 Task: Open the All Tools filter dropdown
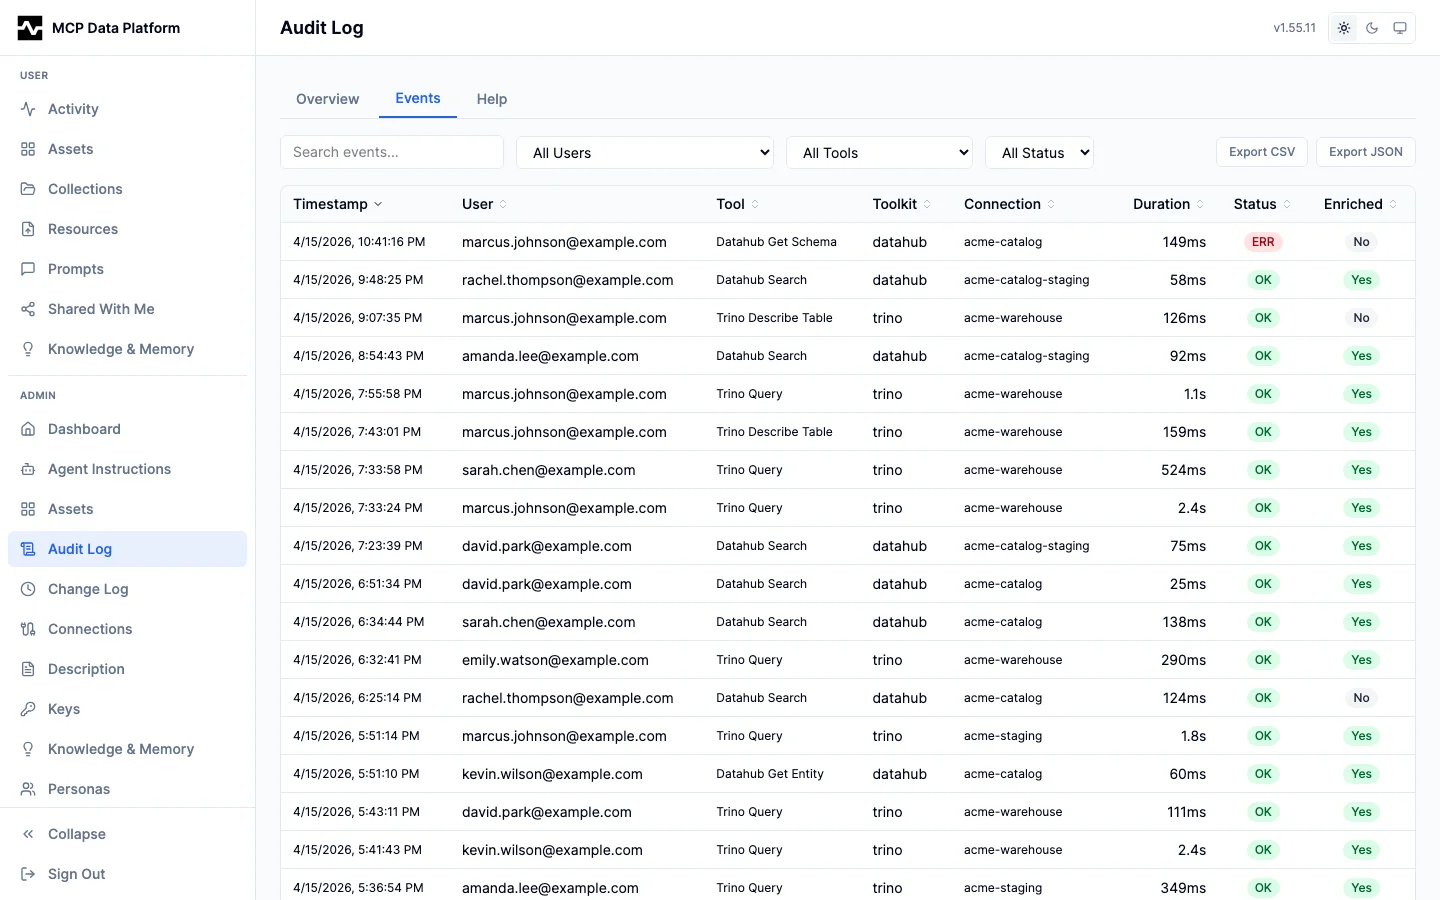[880, 152]
